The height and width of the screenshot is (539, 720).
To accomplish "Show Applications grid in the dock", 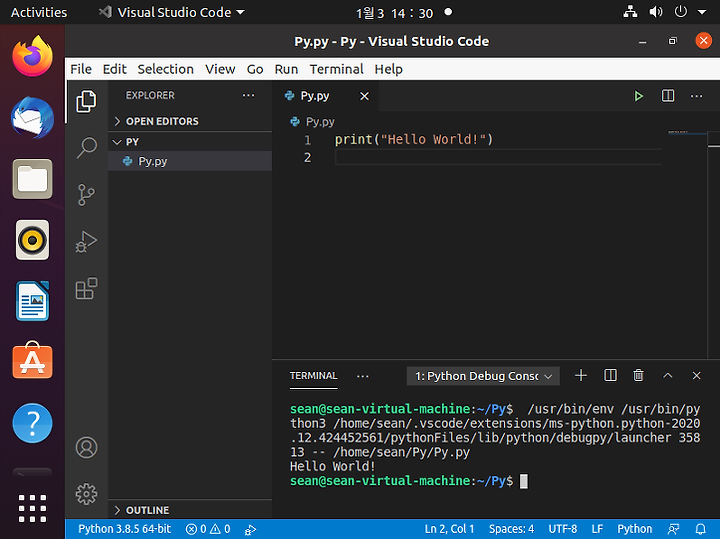I will coord(32,508).
